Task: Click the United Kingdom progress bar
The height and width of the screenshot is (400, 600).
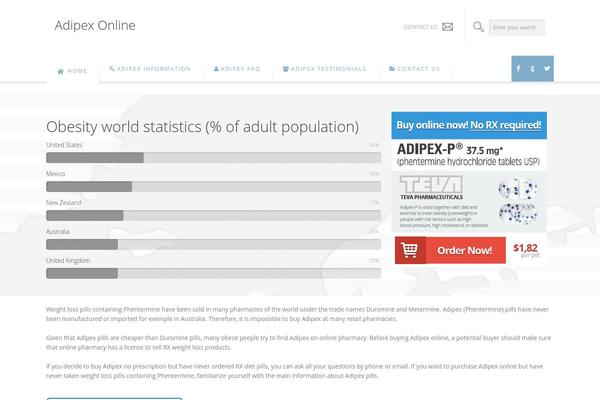Action: pos(213,273)
